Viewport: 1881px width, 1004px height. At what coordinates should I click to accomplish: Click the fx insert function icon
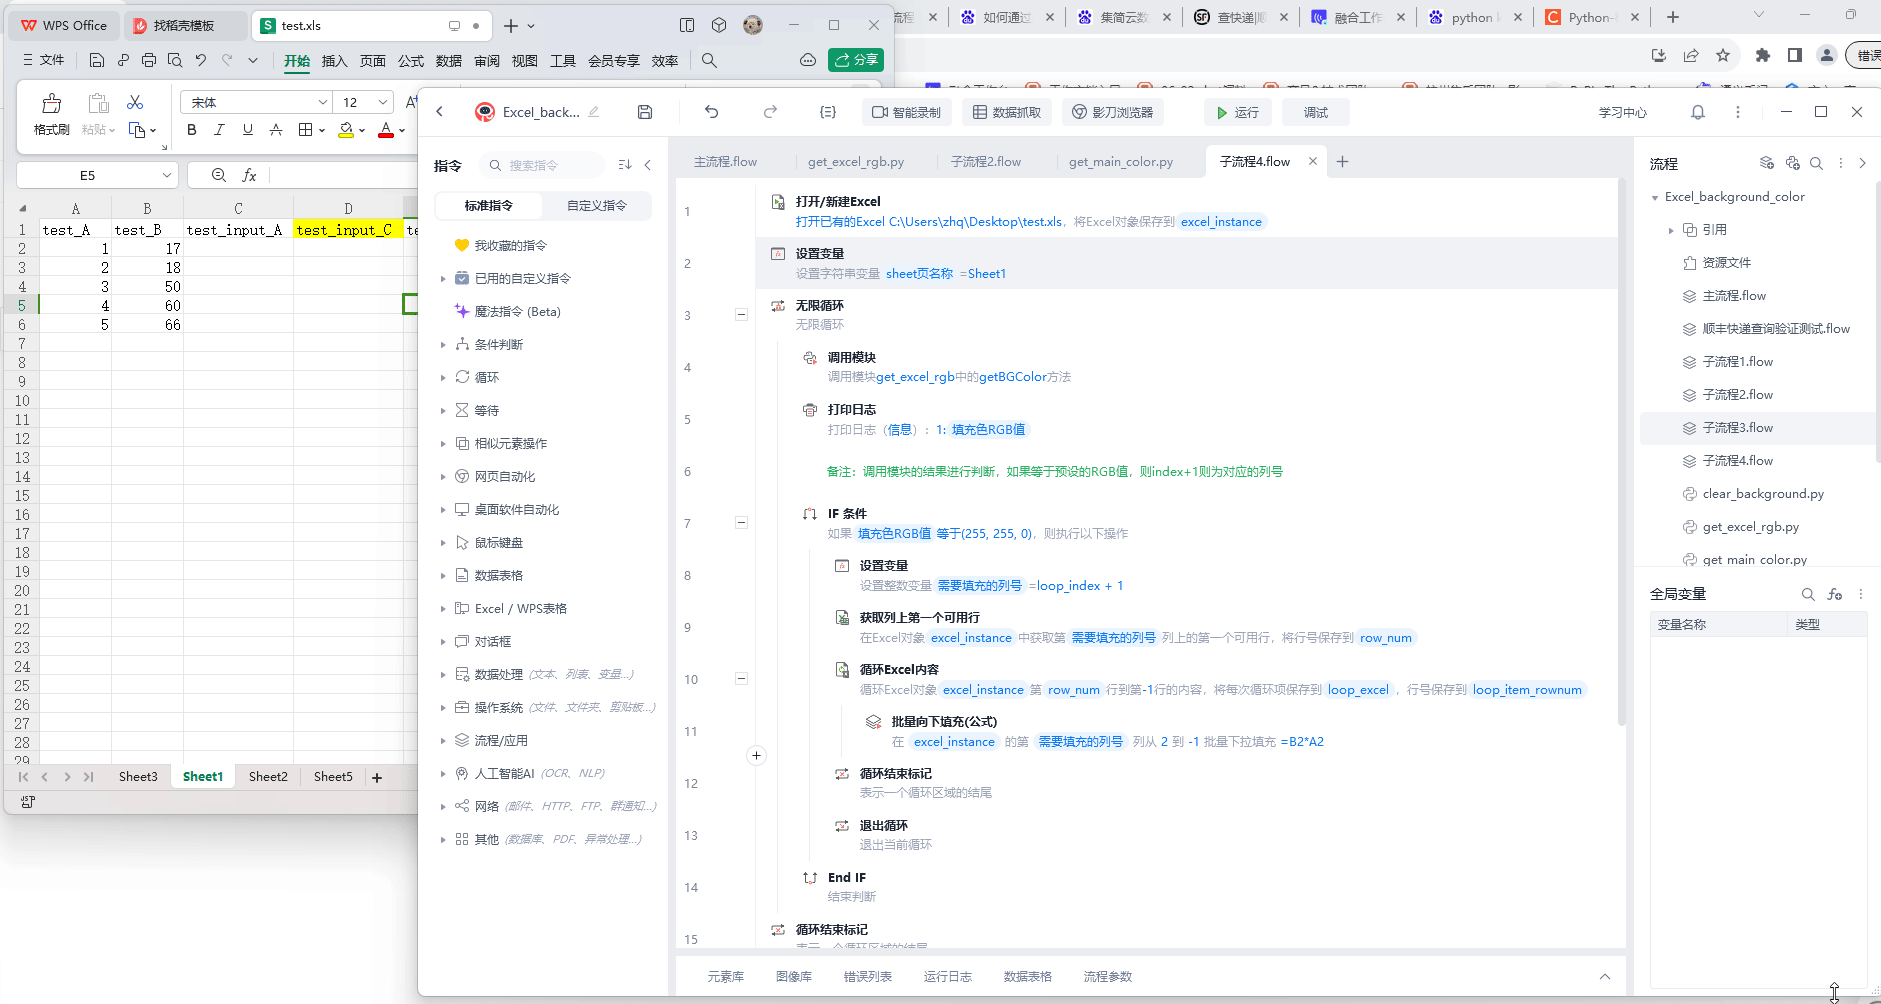(x=249, y=175)
